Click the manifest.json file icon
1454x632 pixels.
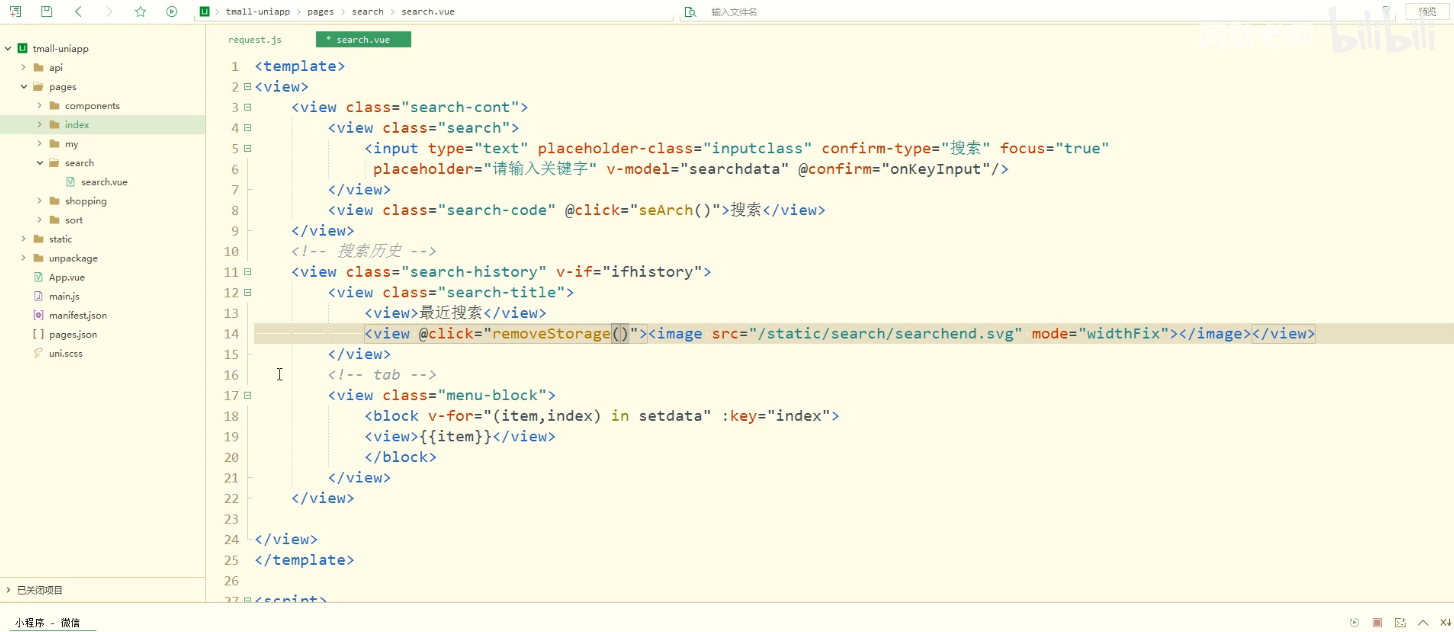coord(39,315)
